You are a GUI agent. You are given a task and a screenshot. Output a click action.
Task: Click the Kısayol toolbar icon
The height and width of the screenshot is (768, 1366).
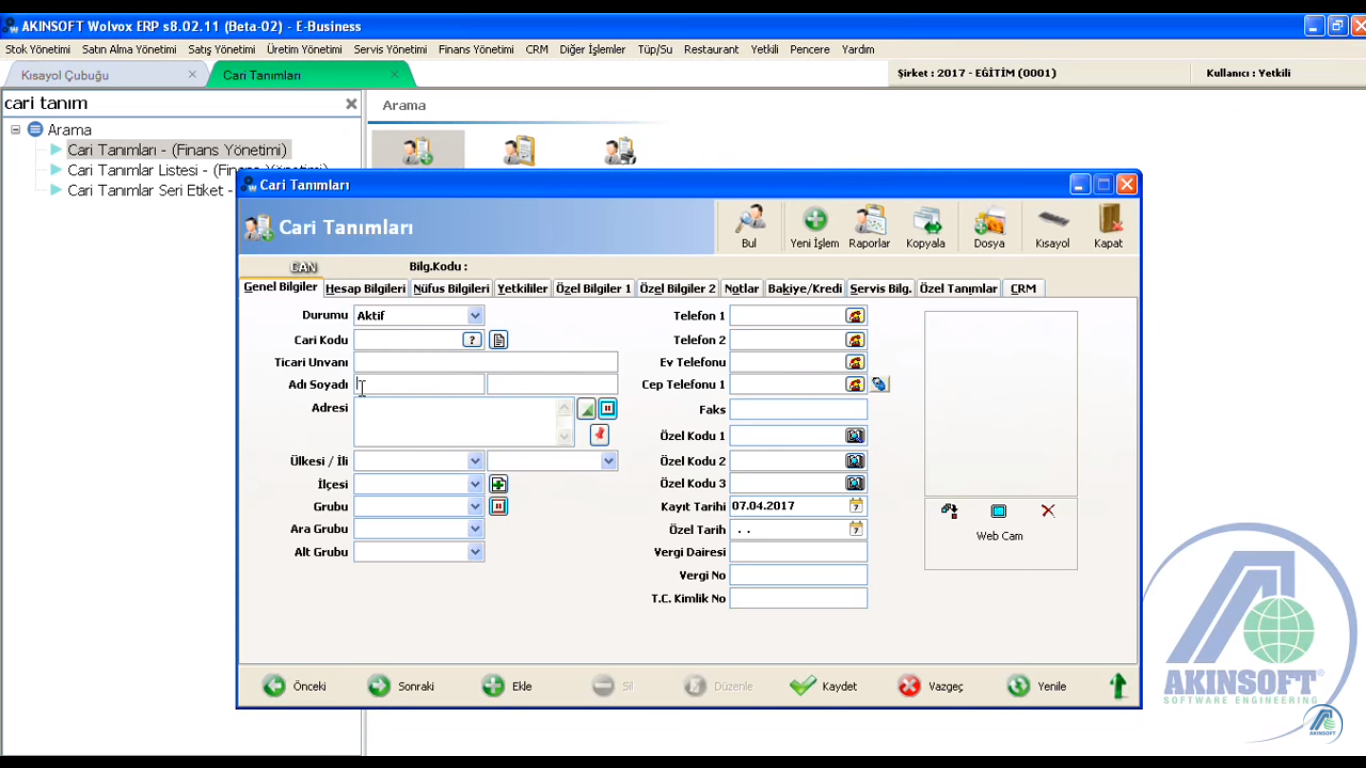click(1052, 227)
